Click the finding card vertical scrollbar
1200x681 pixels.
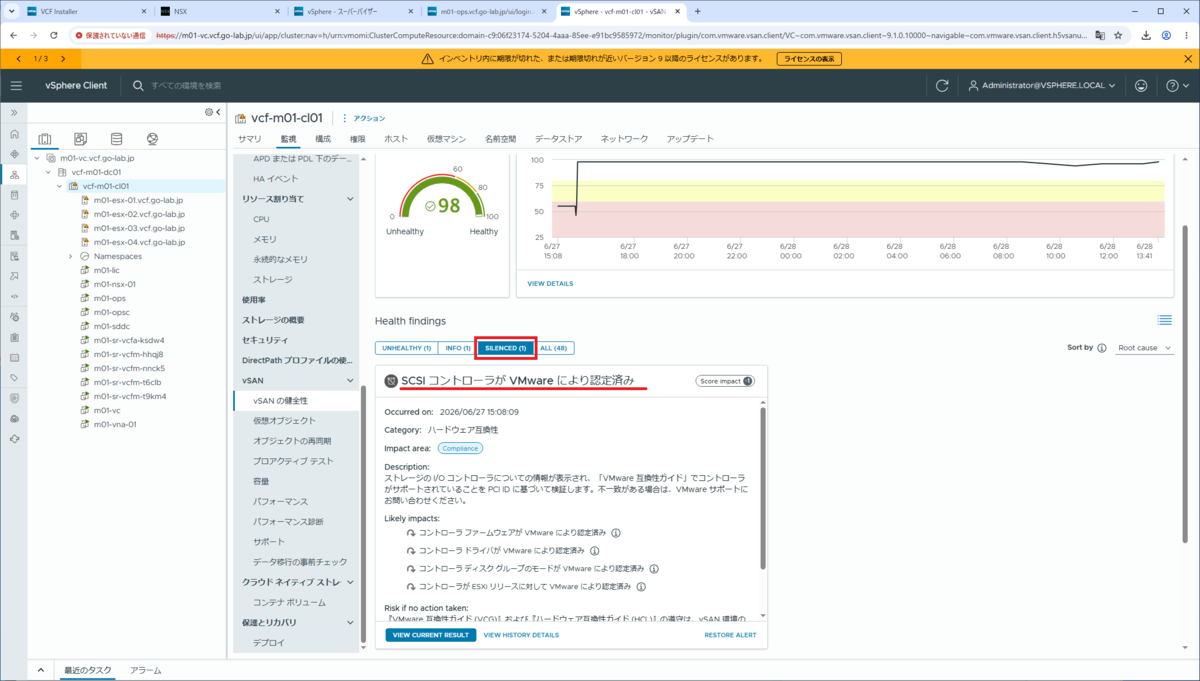tap(764, 490)
